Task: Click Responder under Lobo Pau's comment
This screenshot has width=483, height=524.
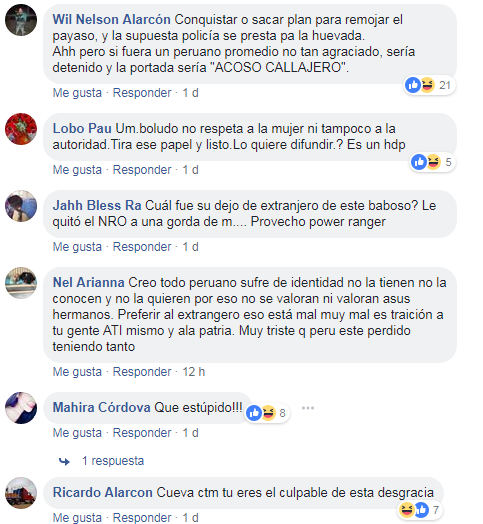Action: point(142,170)
